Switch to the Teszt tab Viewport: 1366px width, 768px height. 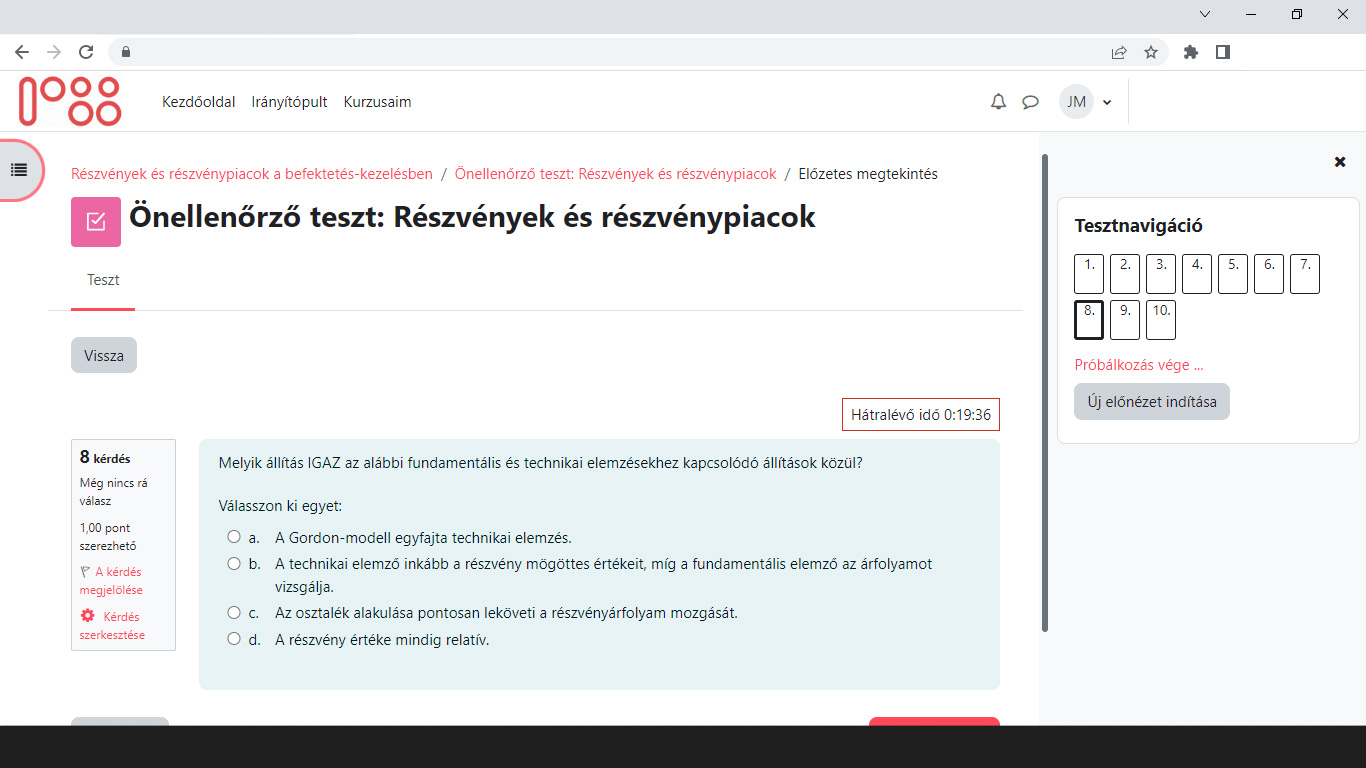103,280
